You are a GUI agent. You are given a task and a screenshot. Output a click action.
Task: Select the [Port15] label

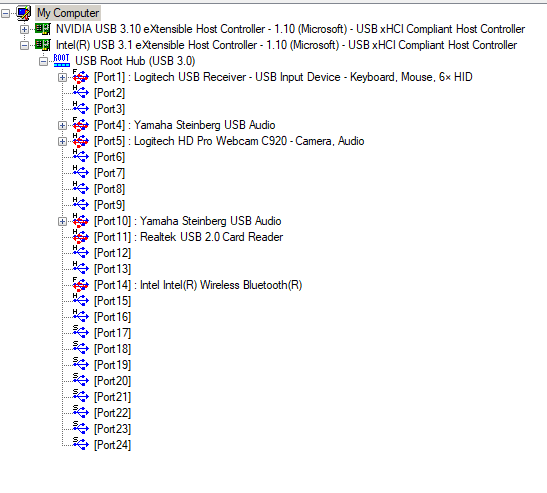112,301
